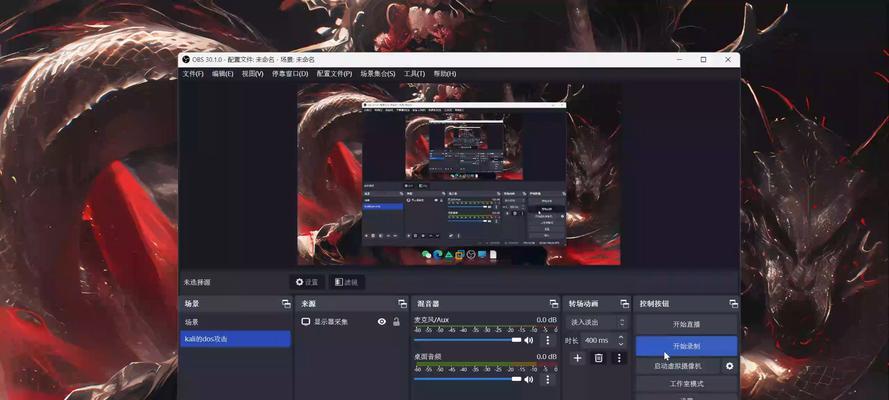The height and width of the screenshot is (400, 889).
Task: Mute the 桌面音频 channel
Action: 528,379
